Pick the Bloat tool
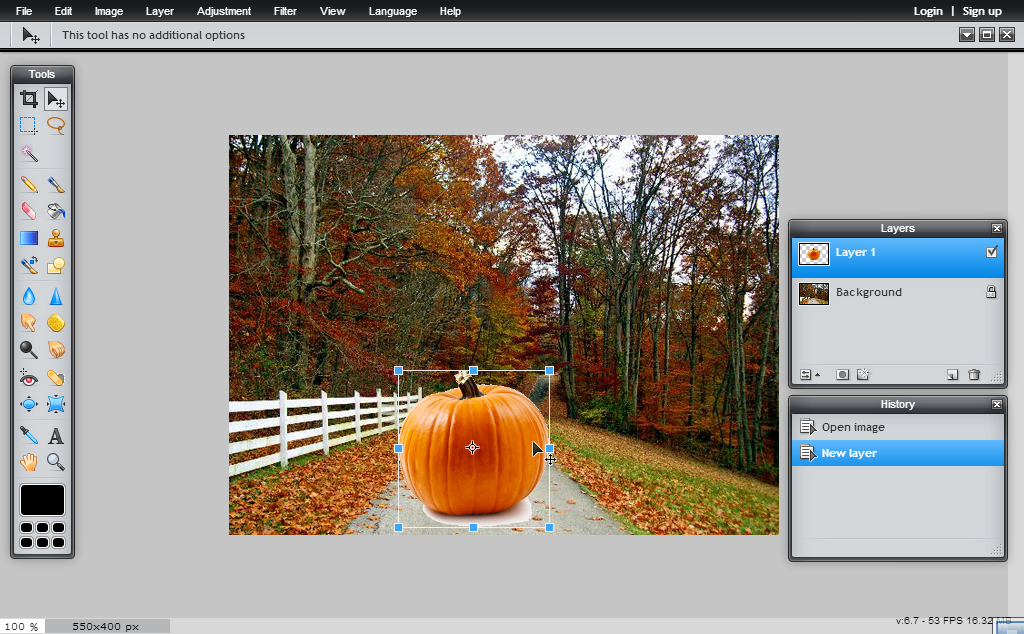This screenshot has width=1024, height=634. [x=29, y=404]
